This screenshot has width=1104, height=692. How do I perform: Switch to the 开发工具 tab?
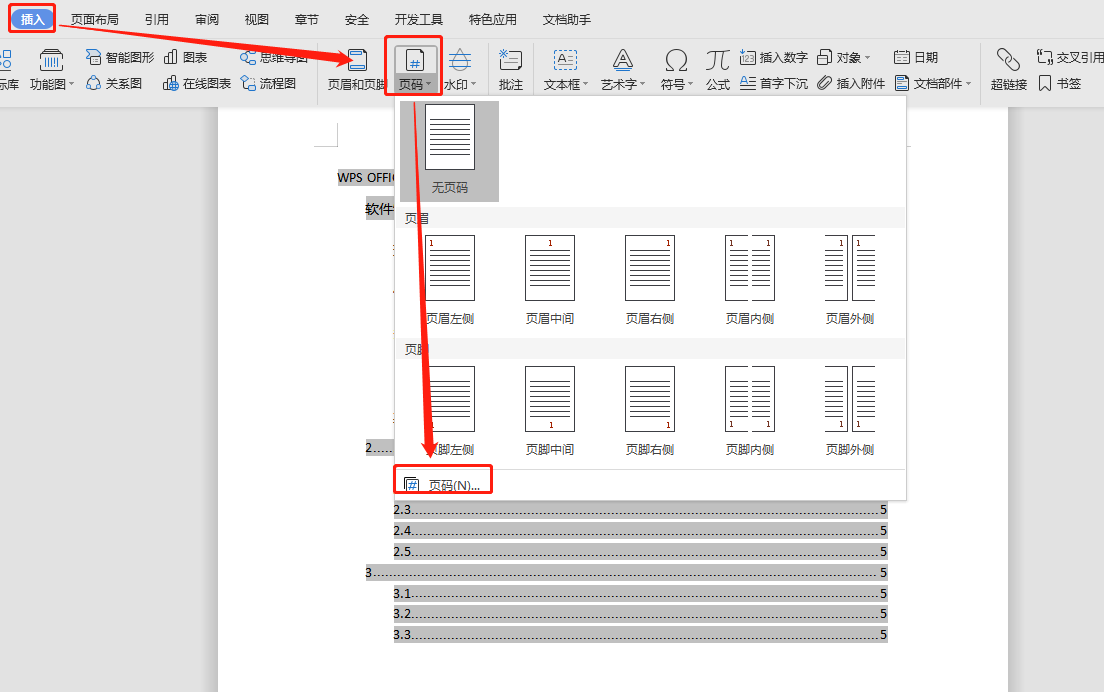[x=418, y=20]
